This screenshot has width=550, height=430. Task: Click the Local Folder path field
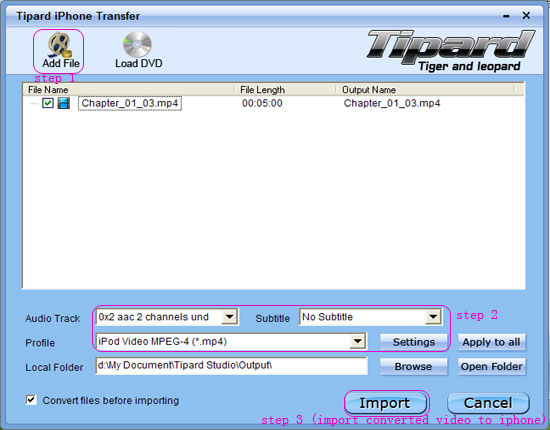click(231, 366)
